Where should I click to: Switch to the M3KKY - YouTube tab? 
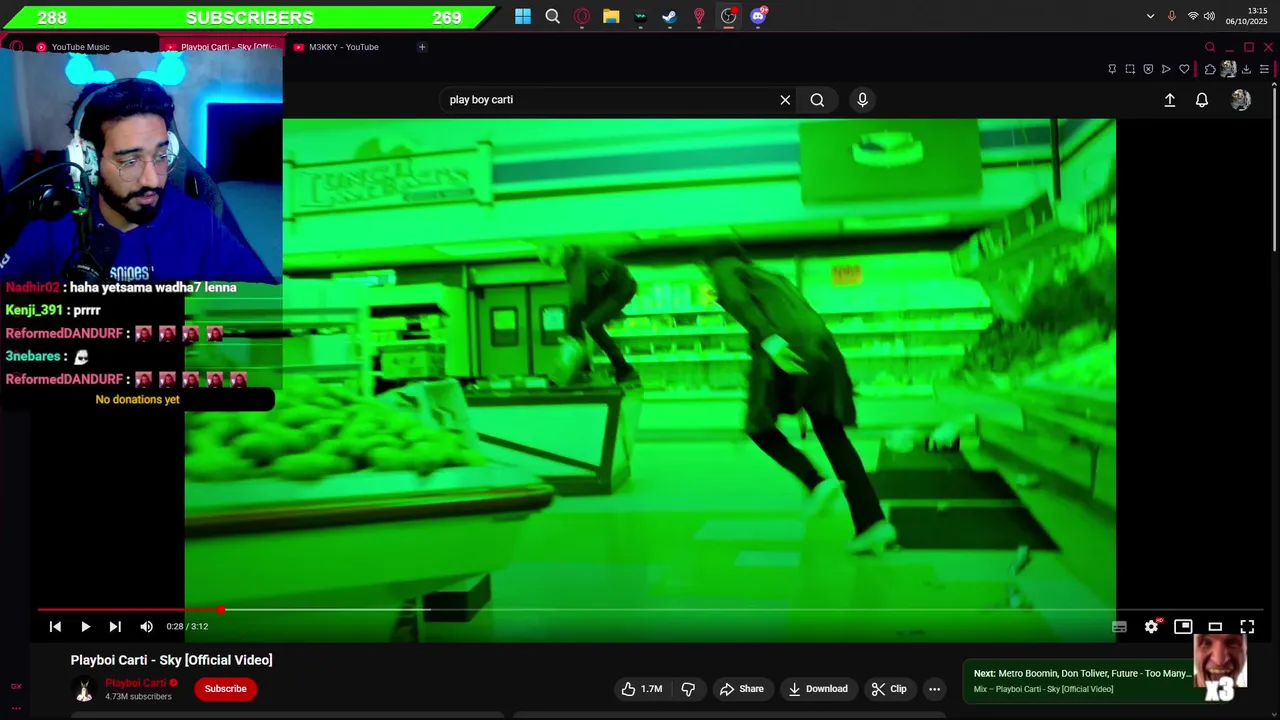tap(343, 47)
